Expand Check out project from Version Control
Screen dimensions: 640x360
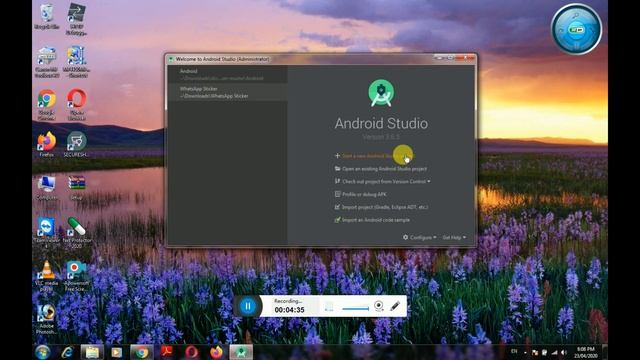(x=382, y=181)
